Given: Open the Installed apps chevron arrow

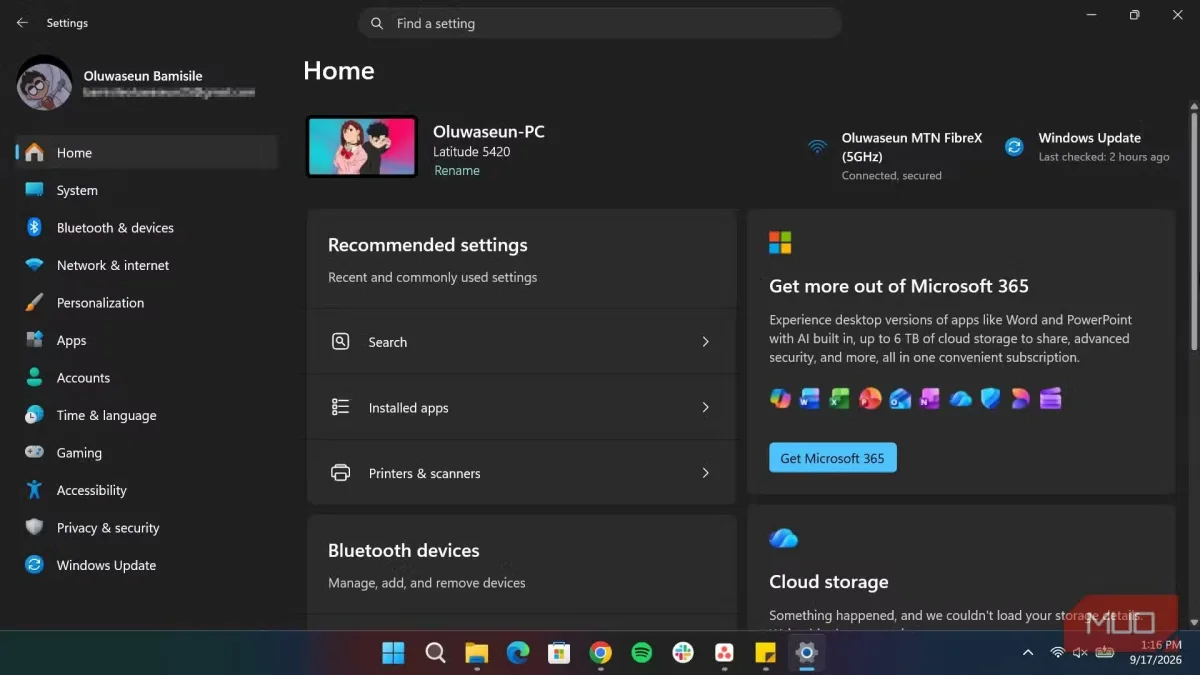Looking at the screenshot, I should (x=705, y=408).
